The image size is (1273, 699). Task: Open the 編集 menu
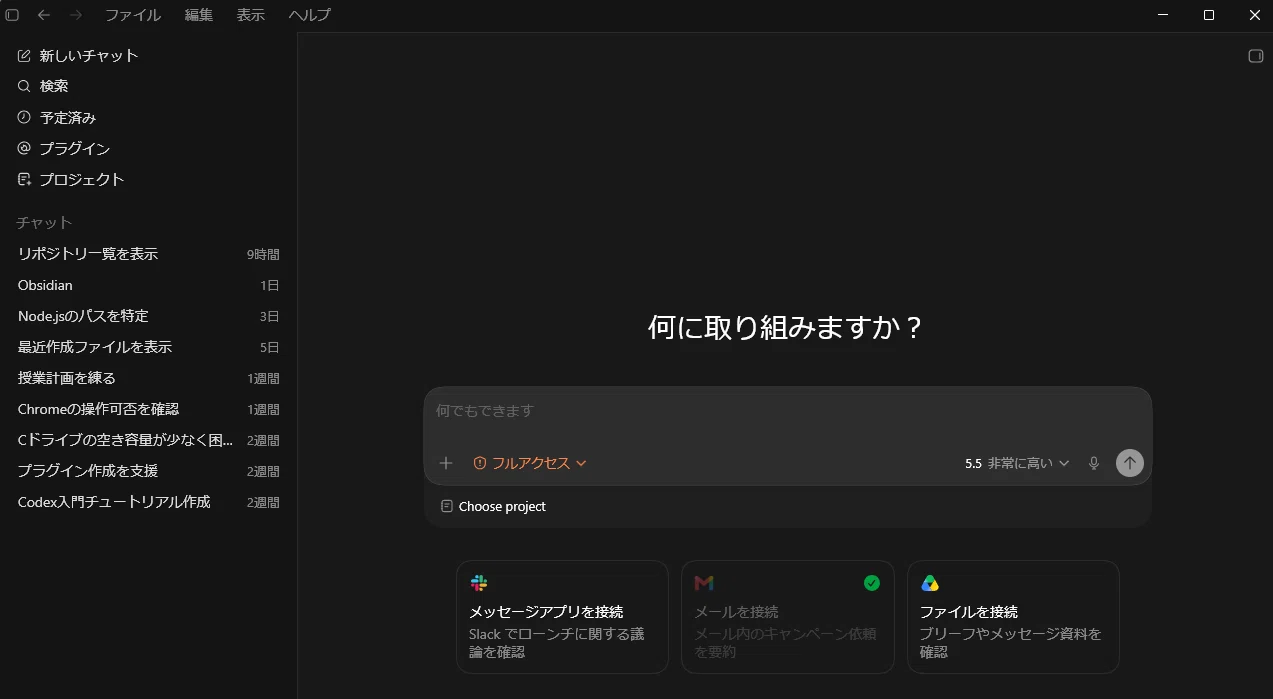point(199,15)
